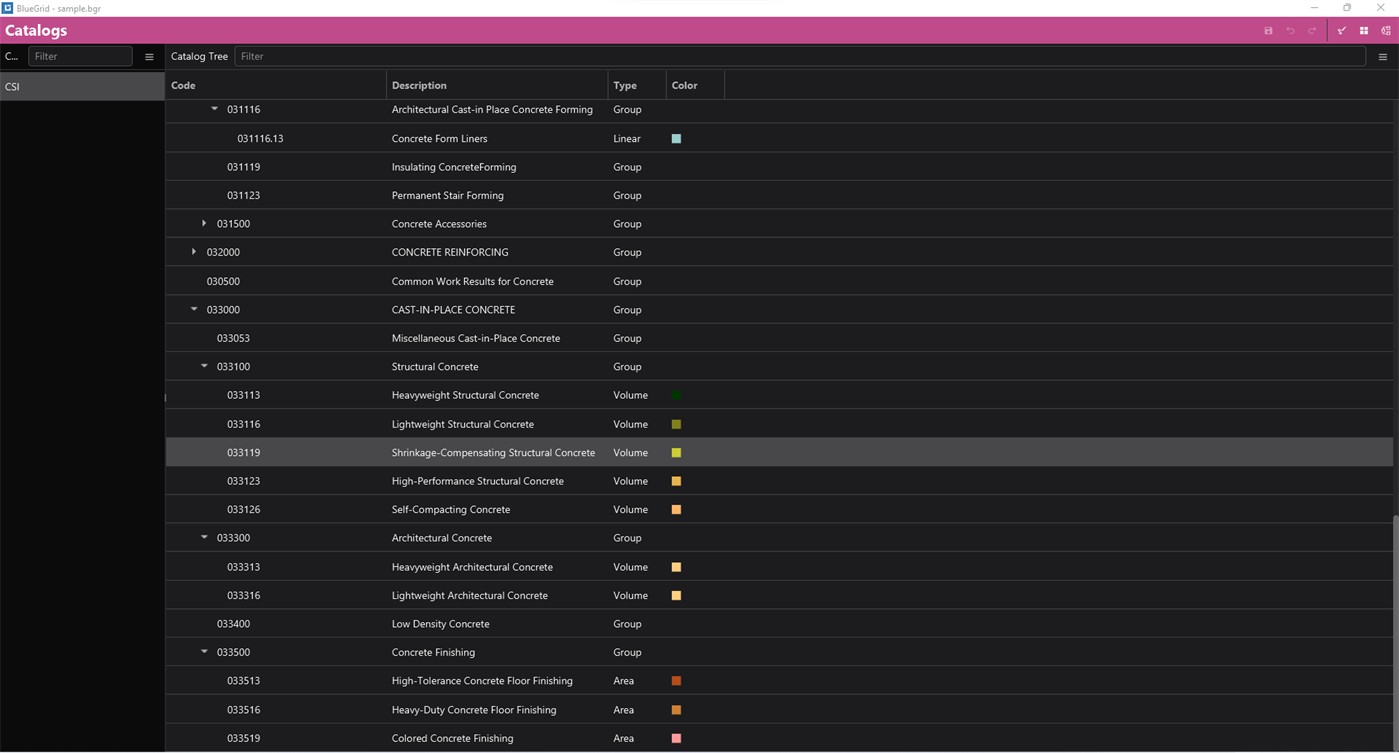Collapse the 033500 Concrete Finishing group
The width and height of the screenshot is (1399, 753).
(204, 652)
